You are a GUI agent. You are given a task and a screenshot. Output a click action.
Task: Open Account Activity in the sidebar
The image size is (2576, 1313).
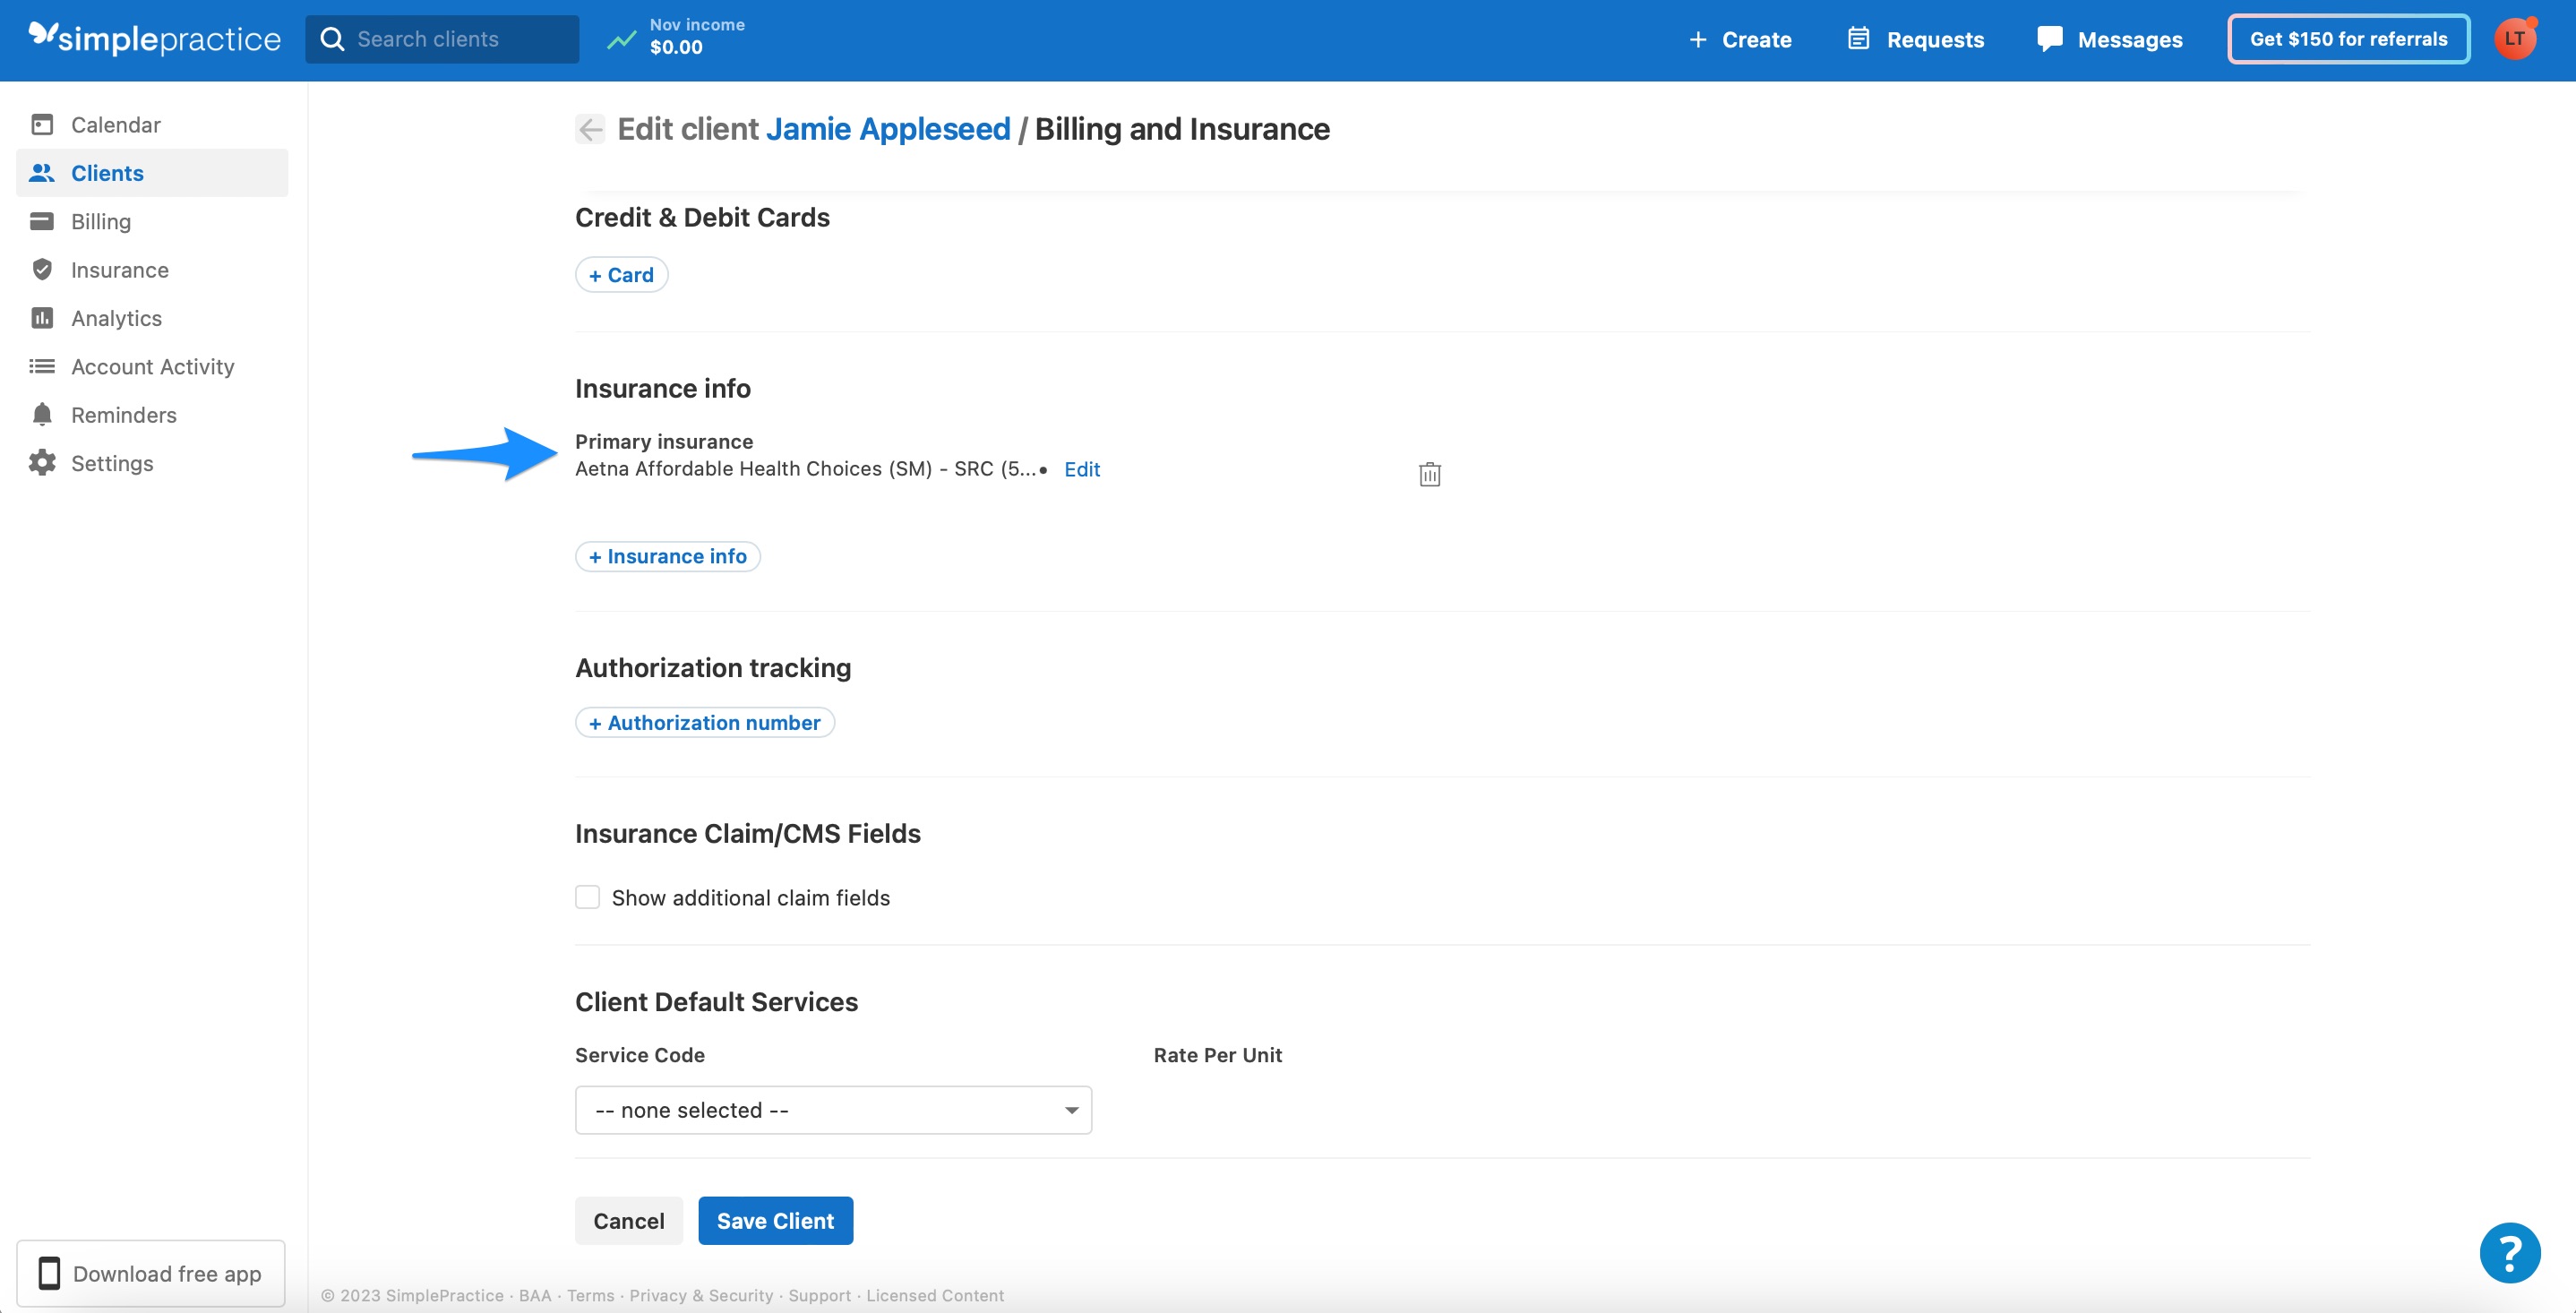coord(153,366)
